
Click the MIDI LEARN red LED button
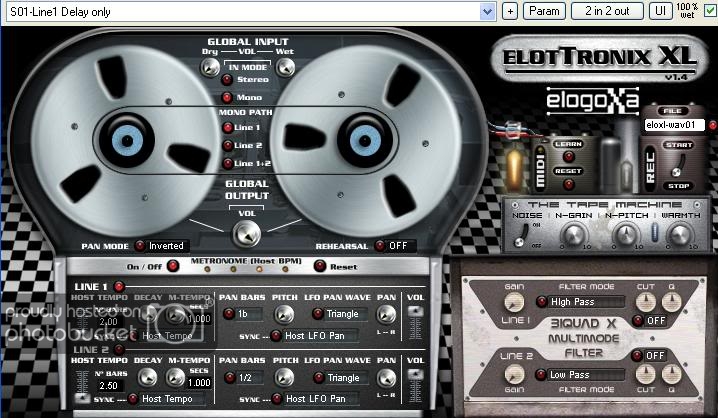coord(568,157)
